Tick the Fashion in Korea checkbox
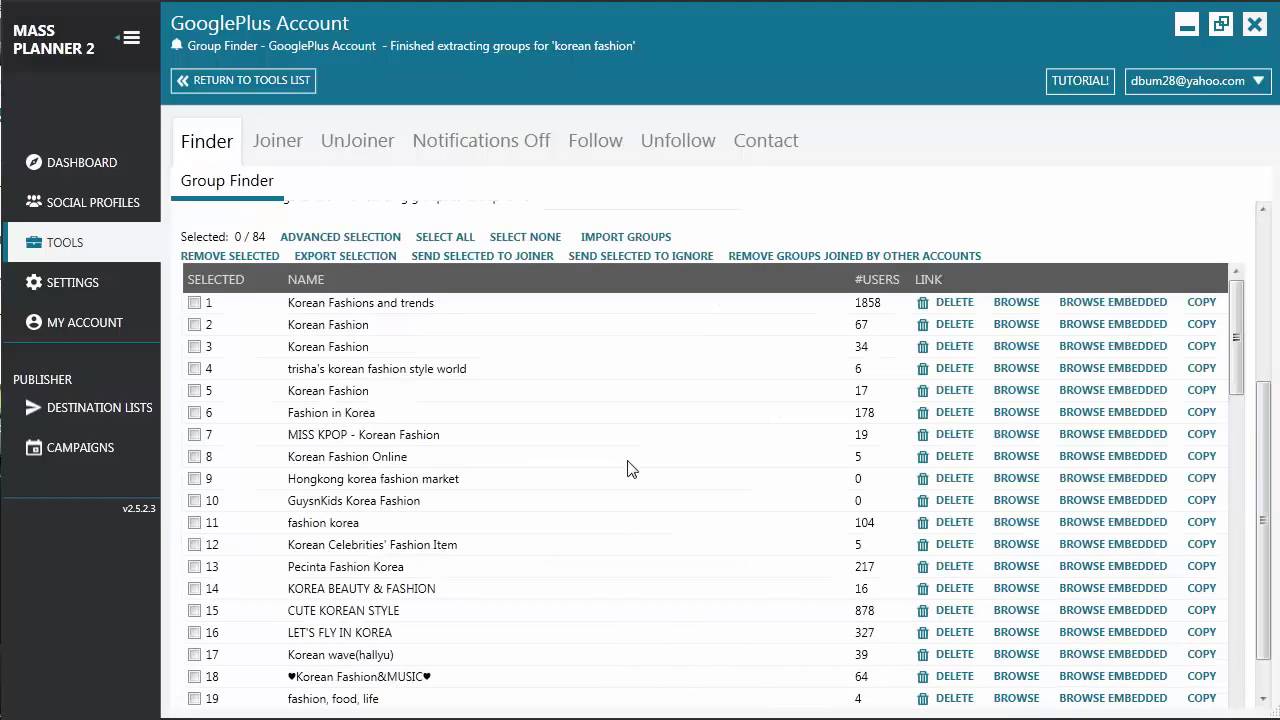 (x=194, y=413)
